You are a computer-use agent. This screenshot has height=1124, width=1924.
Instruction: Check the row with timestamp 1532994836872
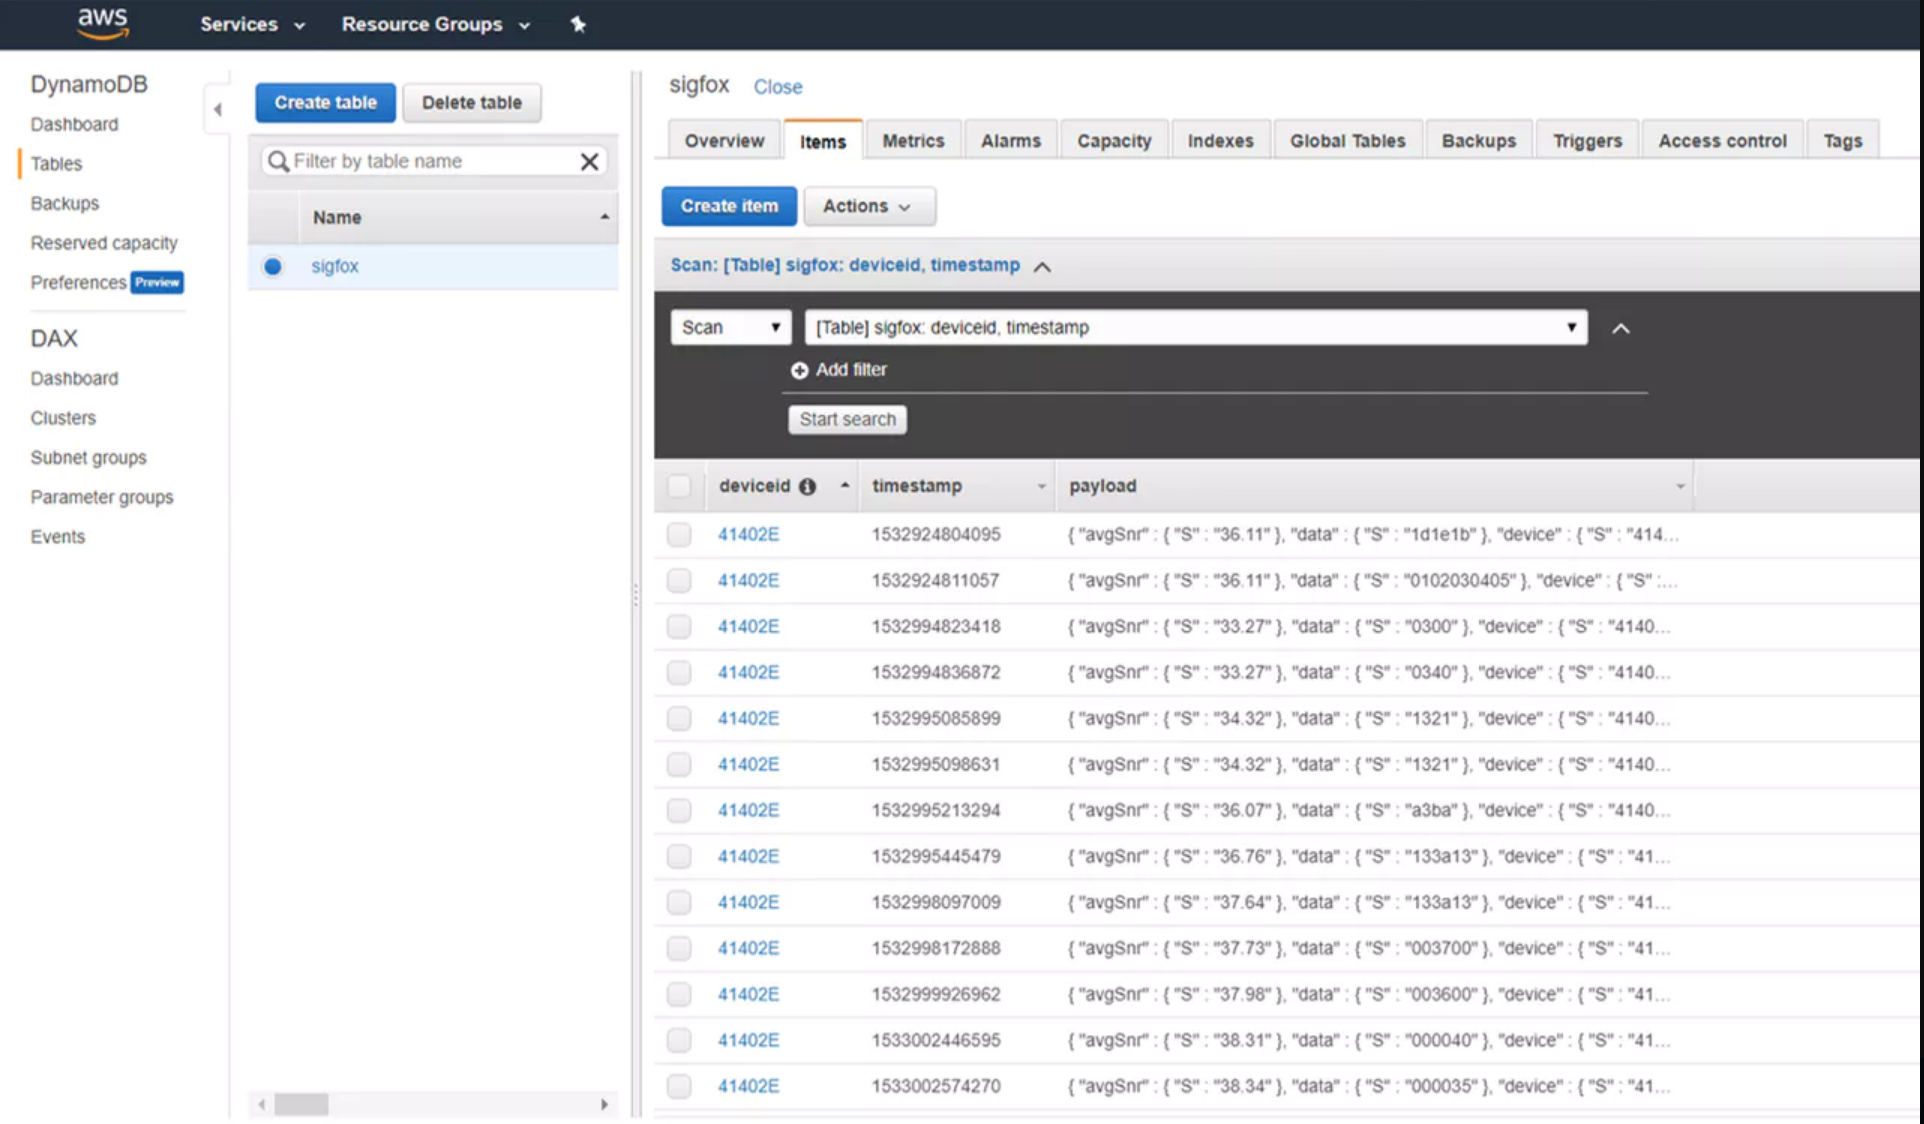679,672
